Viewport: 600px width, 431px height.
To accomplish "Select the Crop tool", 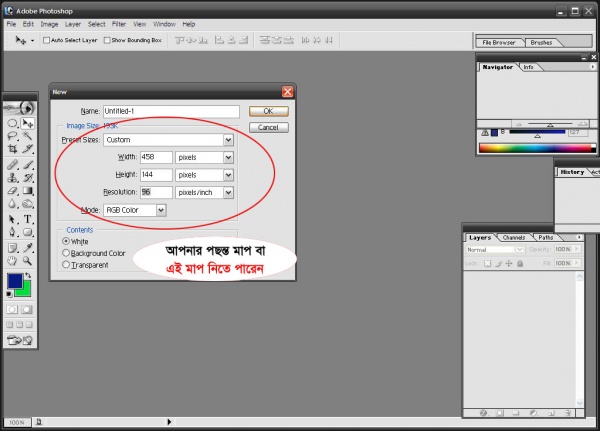I will click(12, 149).
